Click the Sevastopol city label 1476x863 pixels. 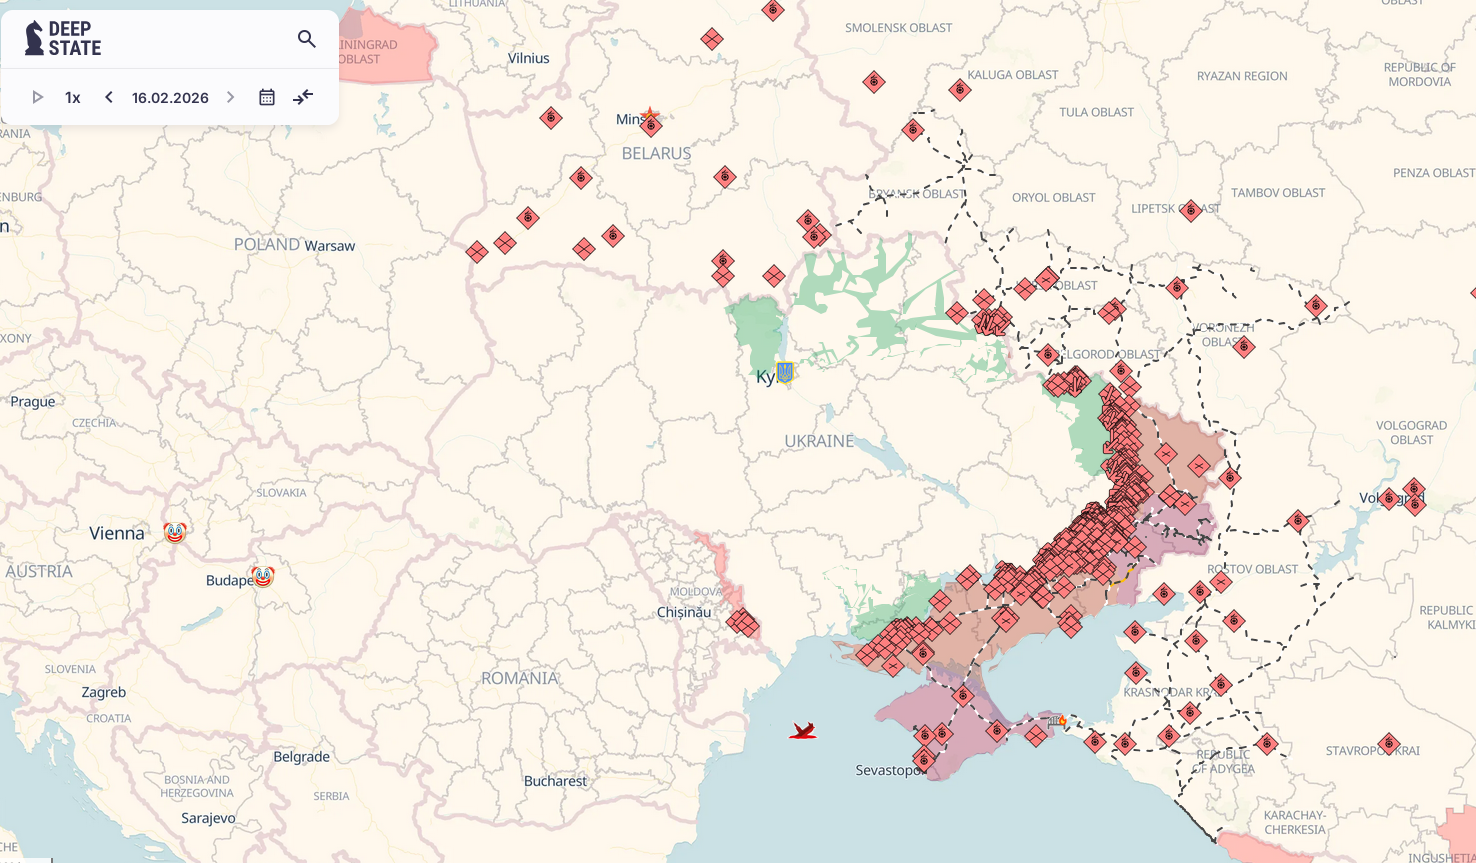(x=885, y=770)
